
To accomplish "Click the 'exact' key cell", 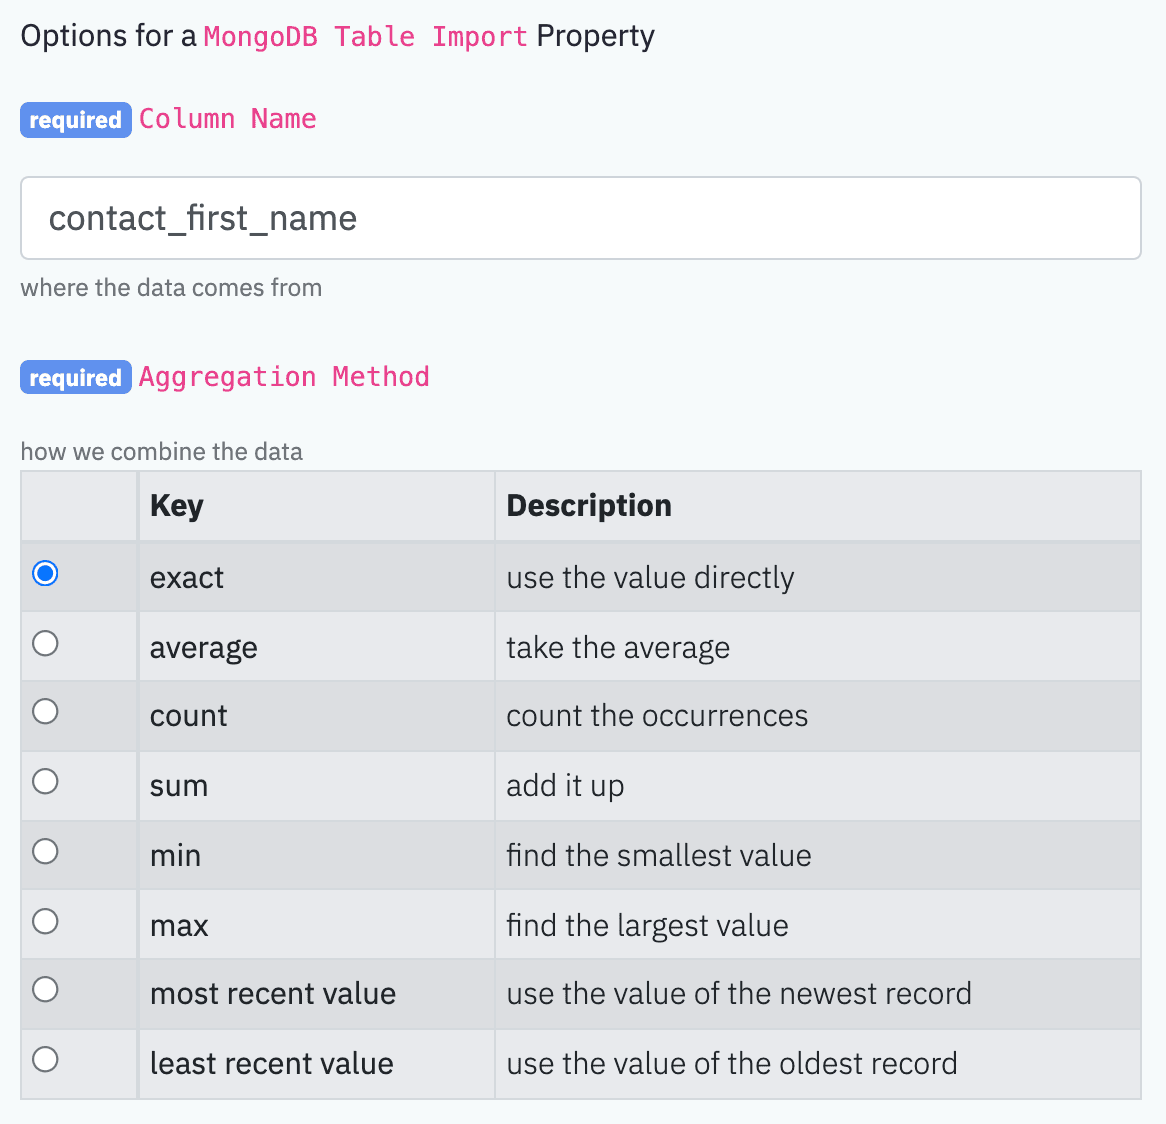I will click(316, 578).
